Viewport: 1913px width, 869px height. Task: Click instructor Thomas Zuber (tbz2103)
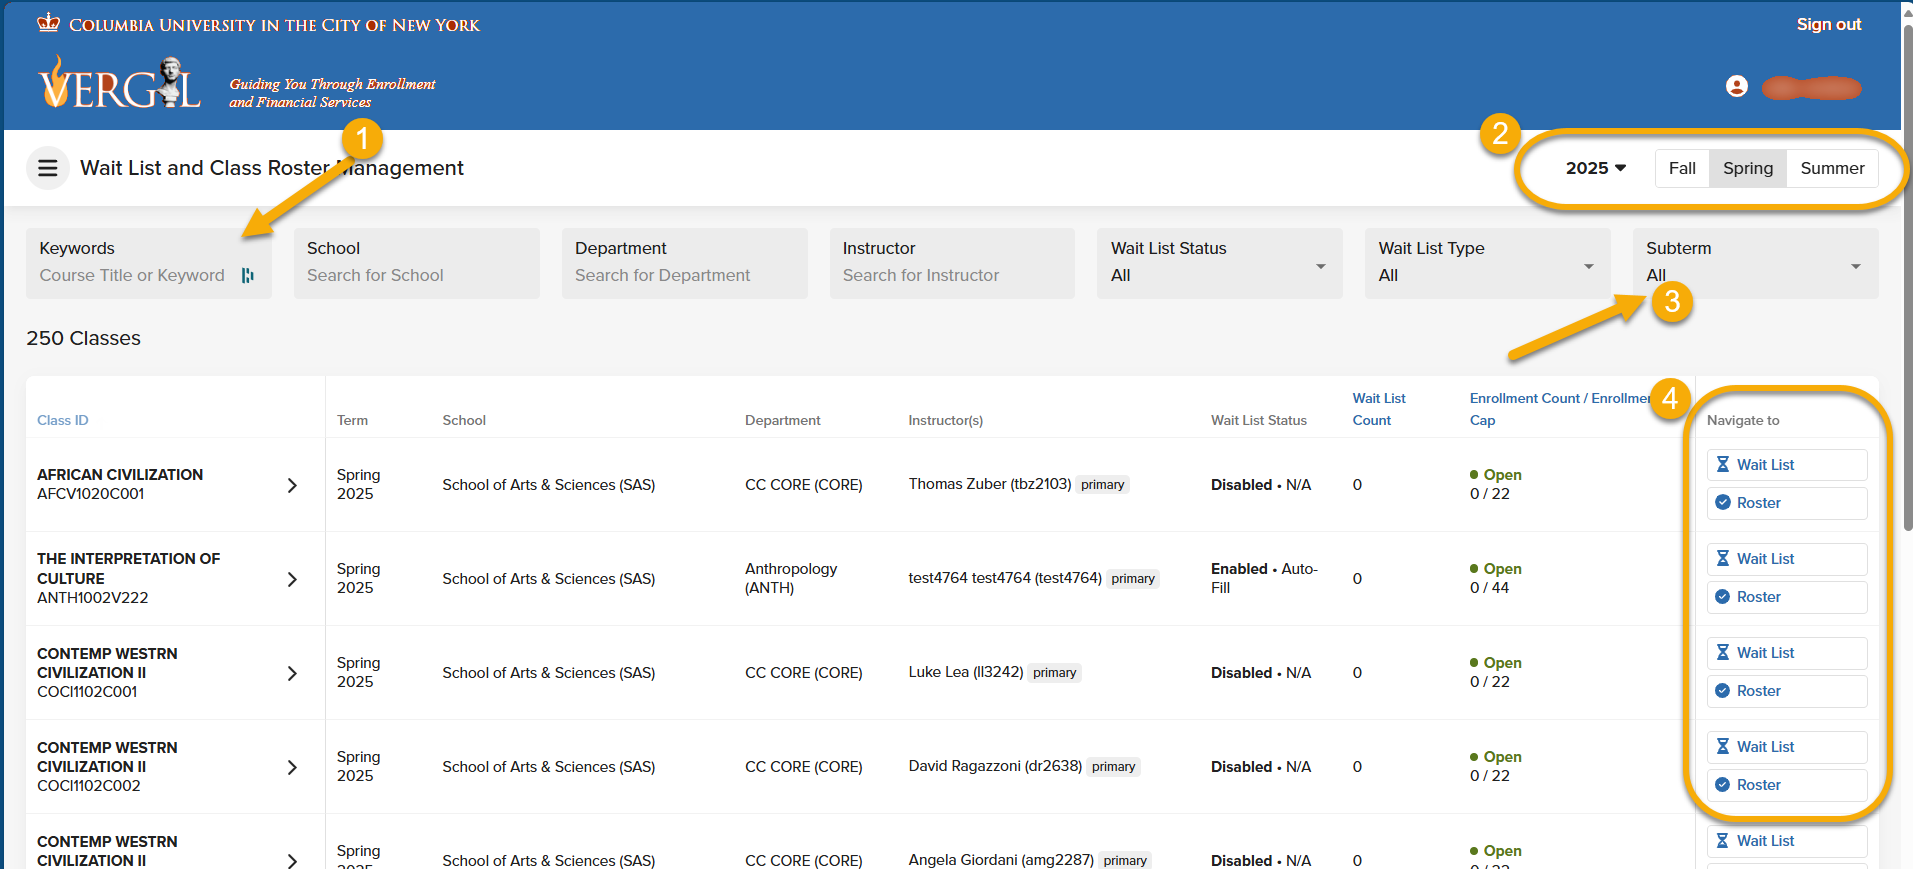pos(990,484)
